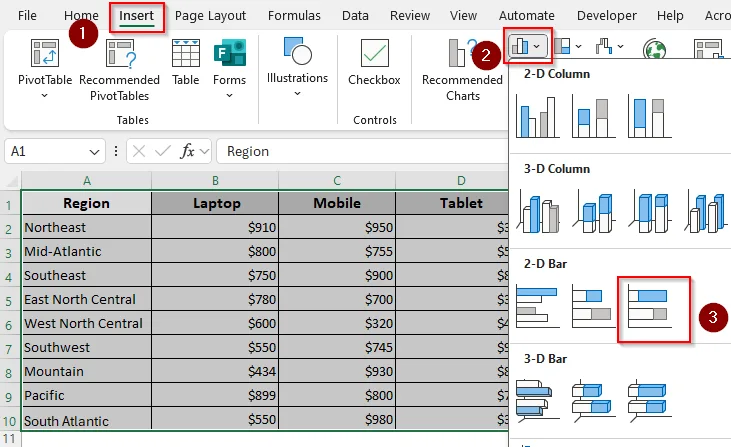Select the Mid-Atlantic cell

(87, 252)
